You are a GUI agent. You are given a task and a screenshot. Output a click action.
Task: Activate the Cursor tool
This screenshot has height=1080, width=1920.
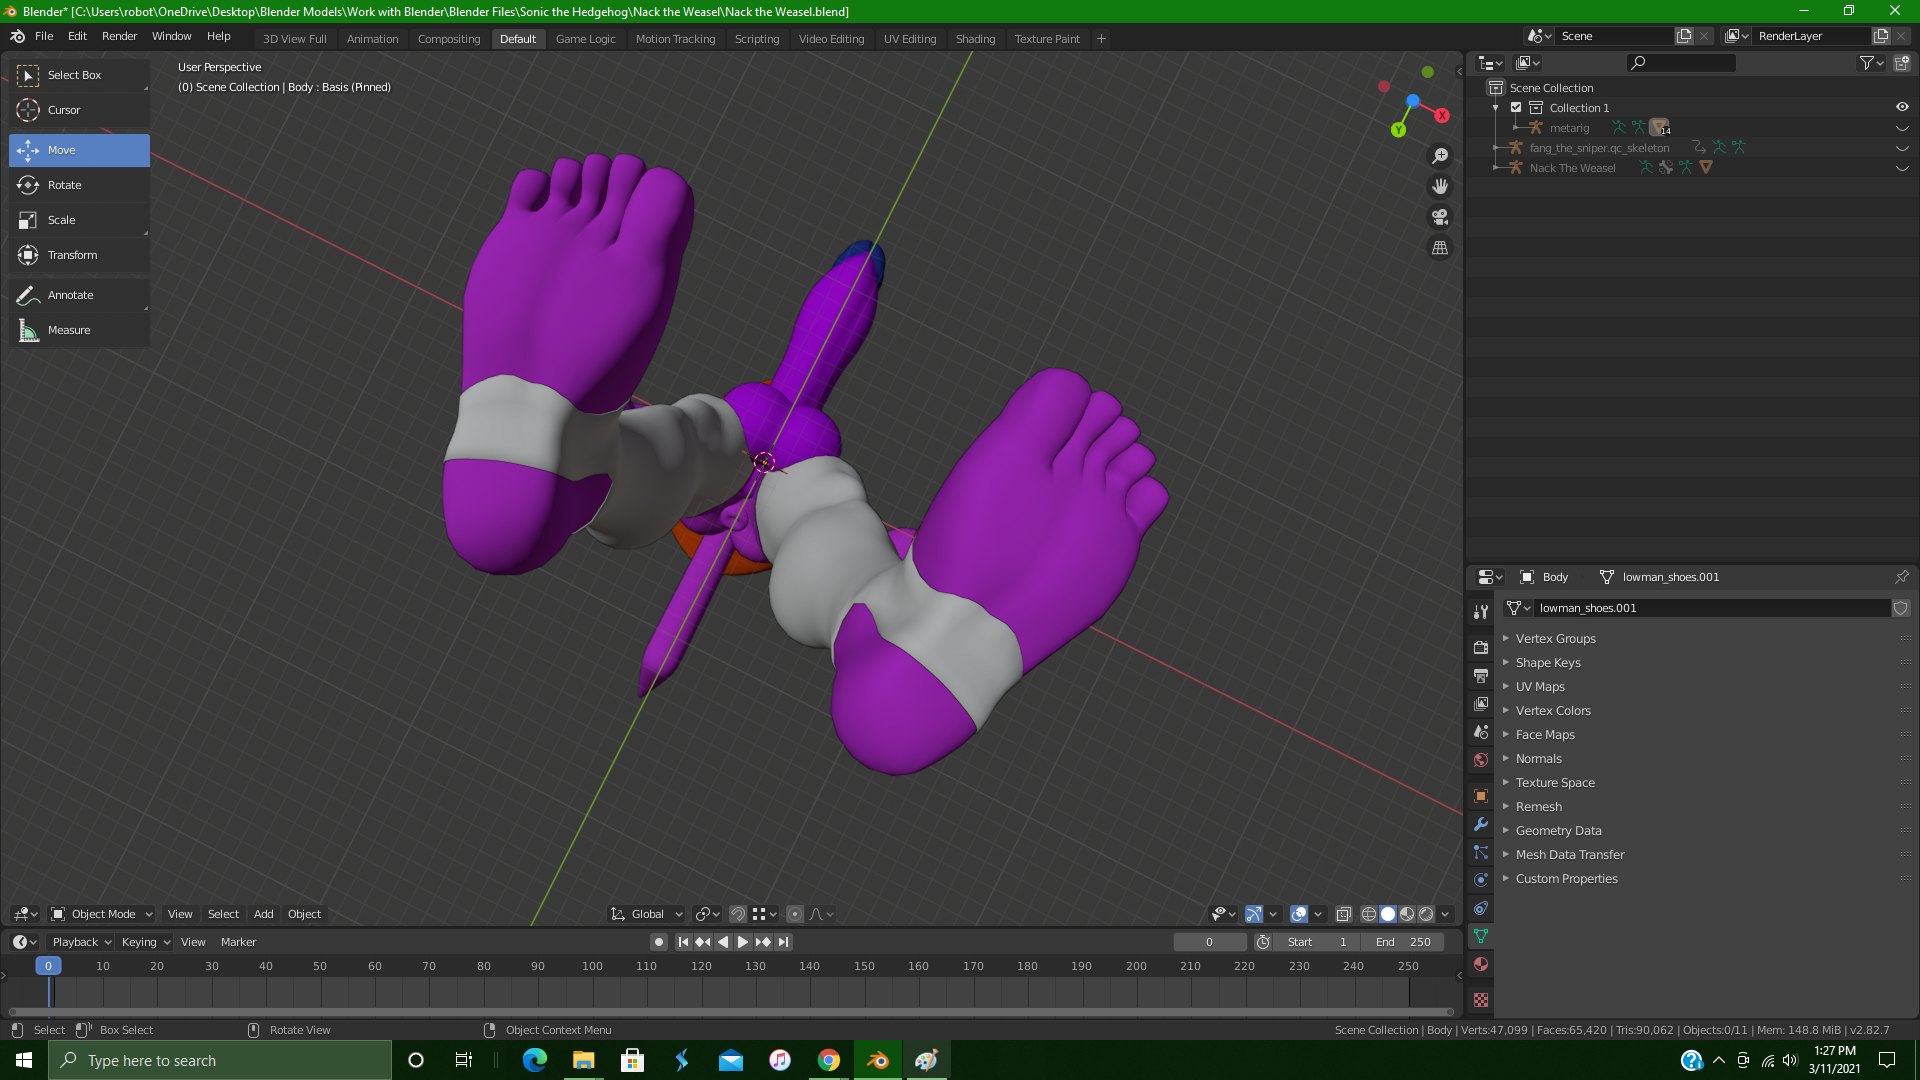[79, 110]
